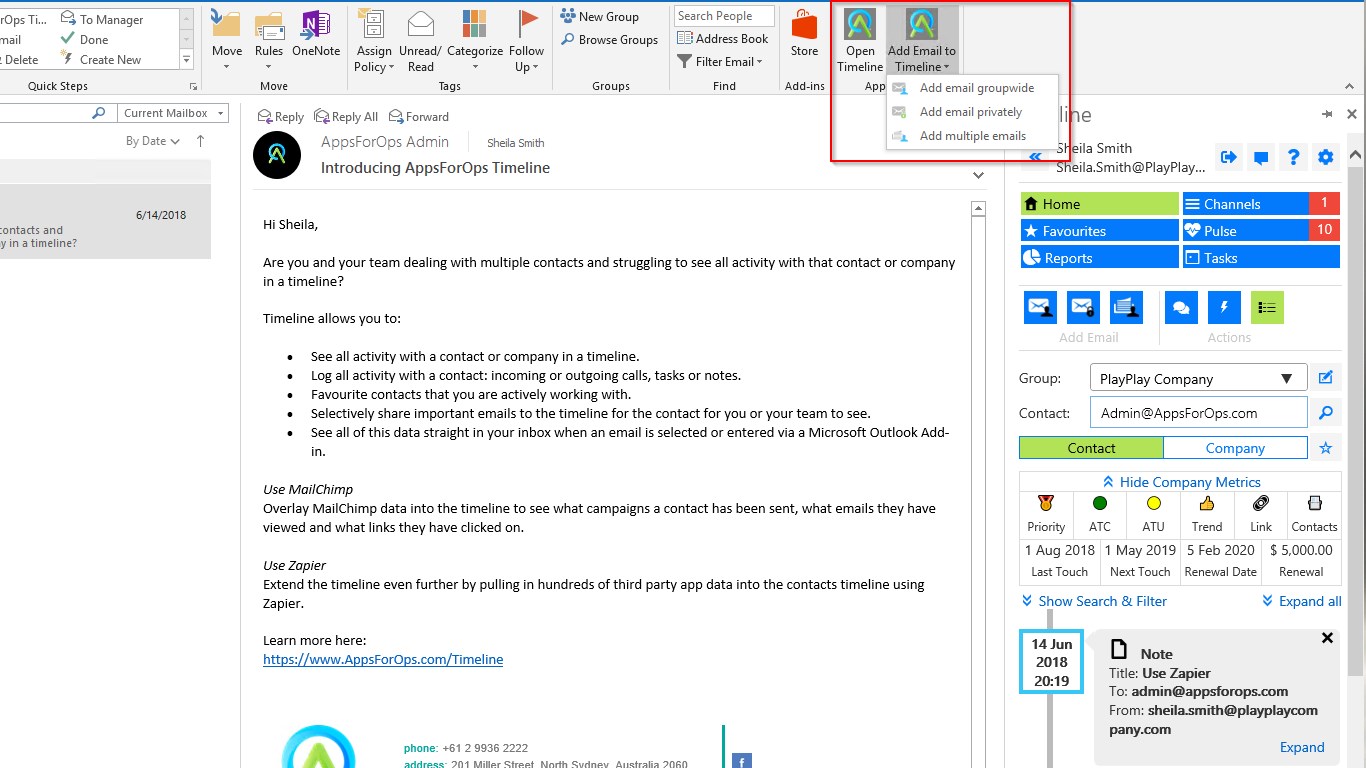1366x768 pixels.
Task: Click Browse Groups
Action: 609,40
